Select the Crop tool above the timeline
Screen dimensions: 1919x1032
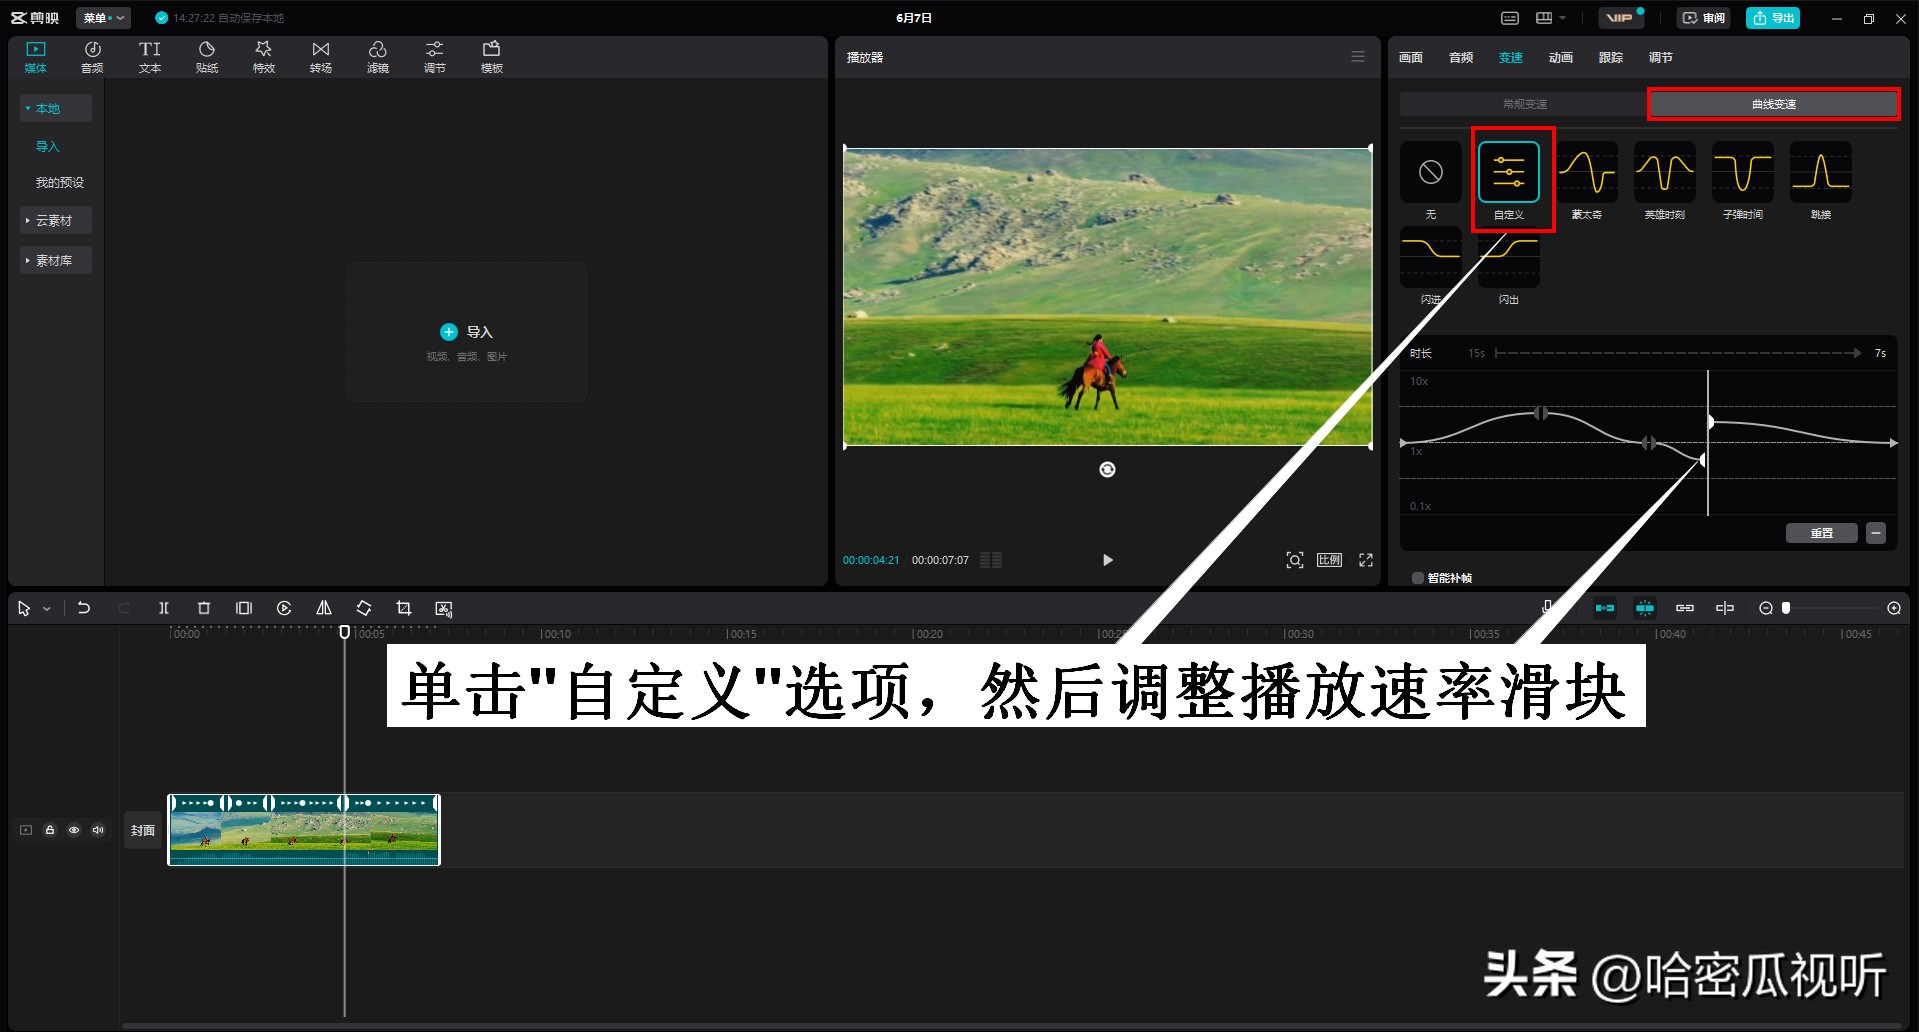pos(404,608)
